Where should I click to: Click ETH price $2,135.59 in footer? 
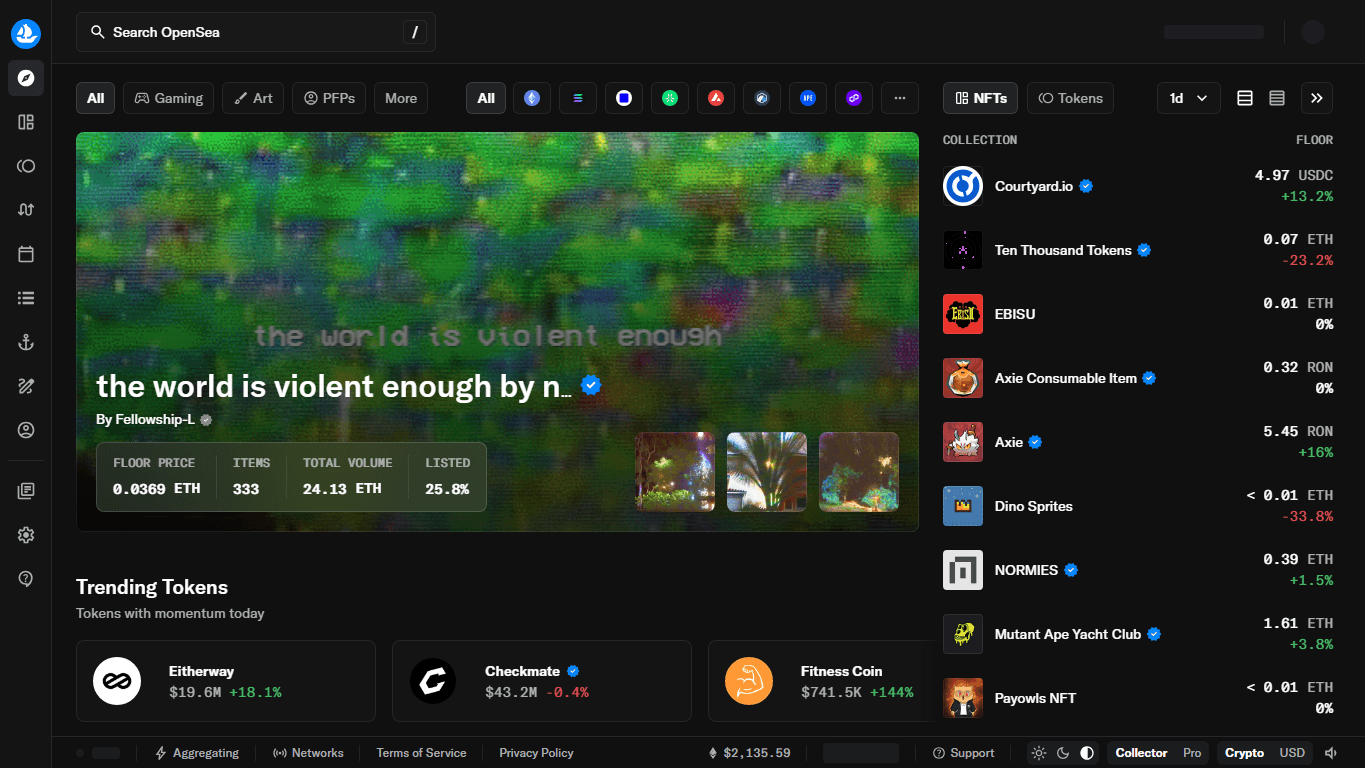pyautogui.click(x=749, y=753)
